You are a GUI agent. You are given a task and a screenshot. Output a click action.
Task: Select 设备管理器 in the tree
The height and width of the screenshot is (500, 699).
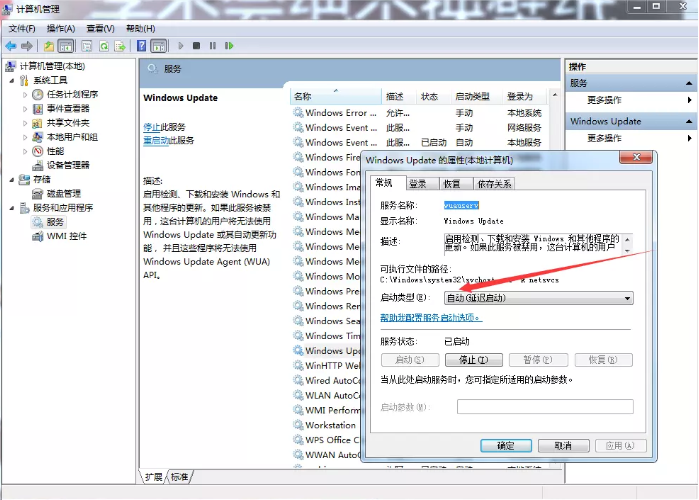(68, 165)
